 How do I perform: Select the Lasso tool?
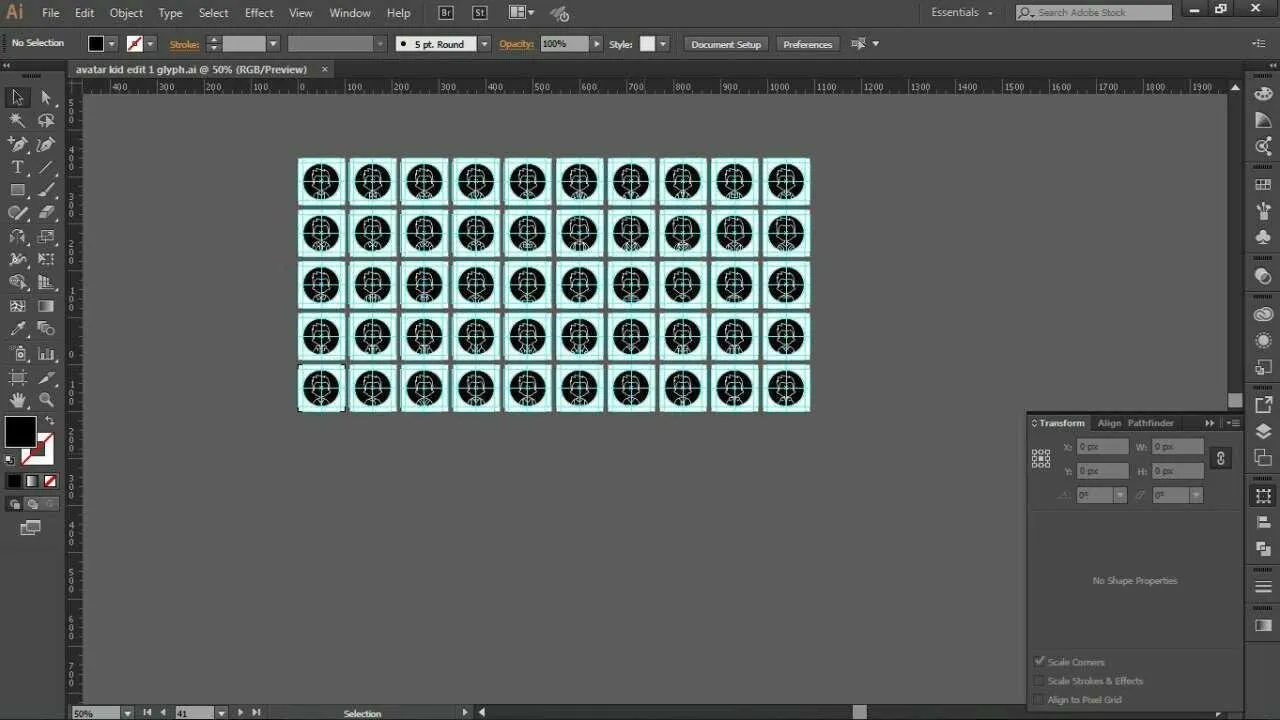pos(46,120)
